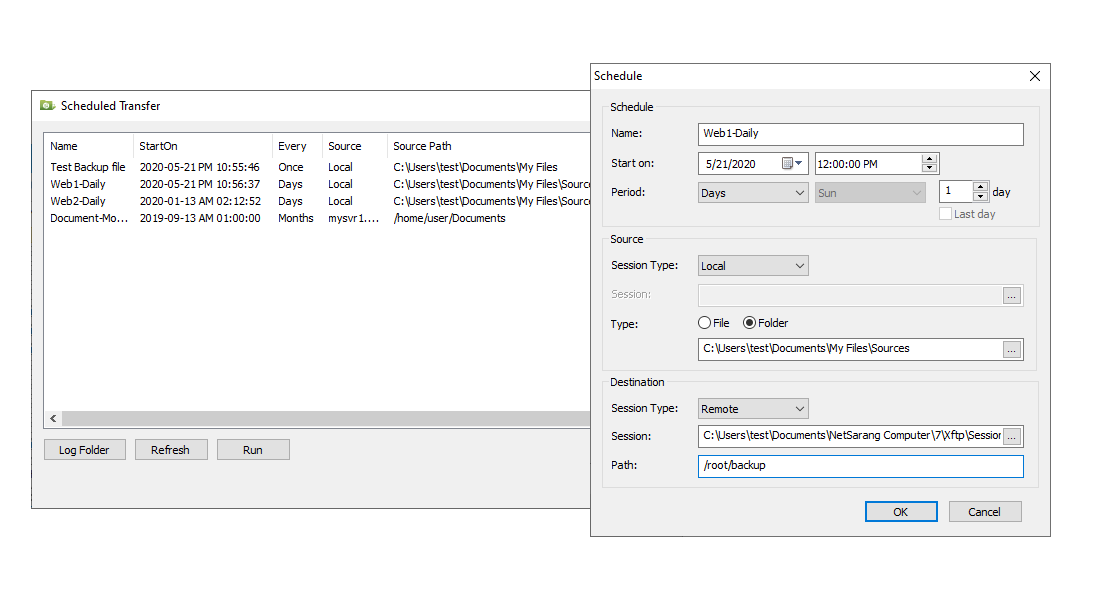Screen dimensions: 1100x600
Task: Open the Destination Session Type dropdown
Action: 753,409
